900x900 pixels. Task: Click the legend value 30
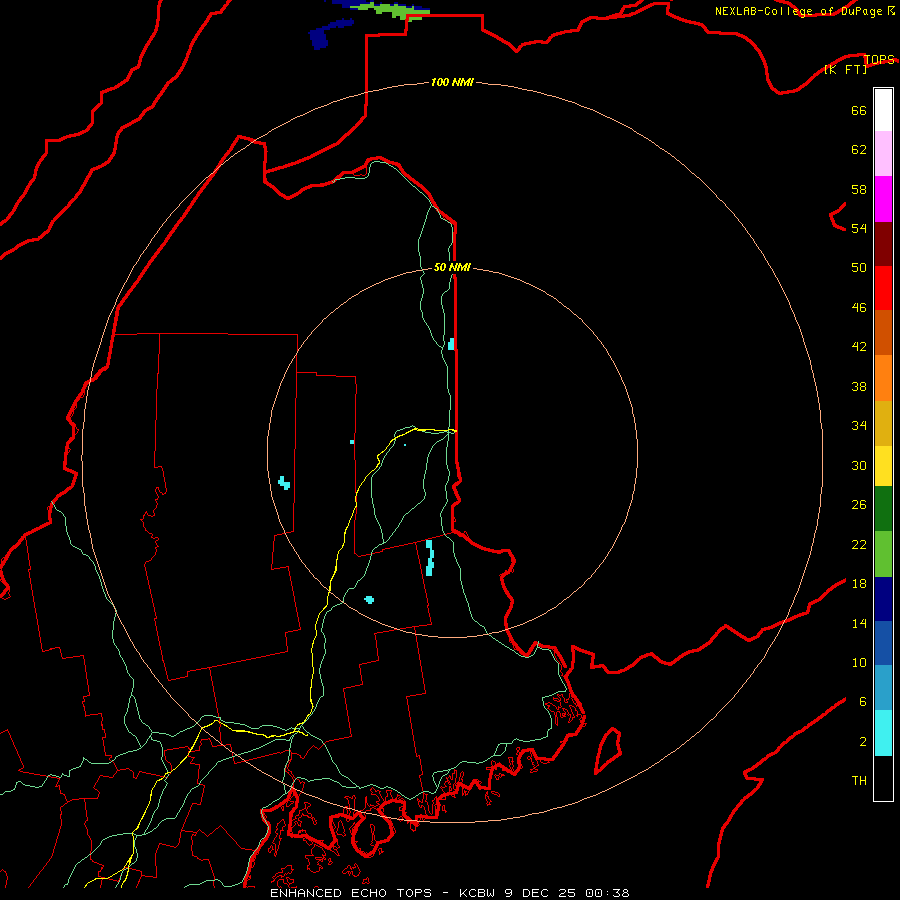[859, 465]
